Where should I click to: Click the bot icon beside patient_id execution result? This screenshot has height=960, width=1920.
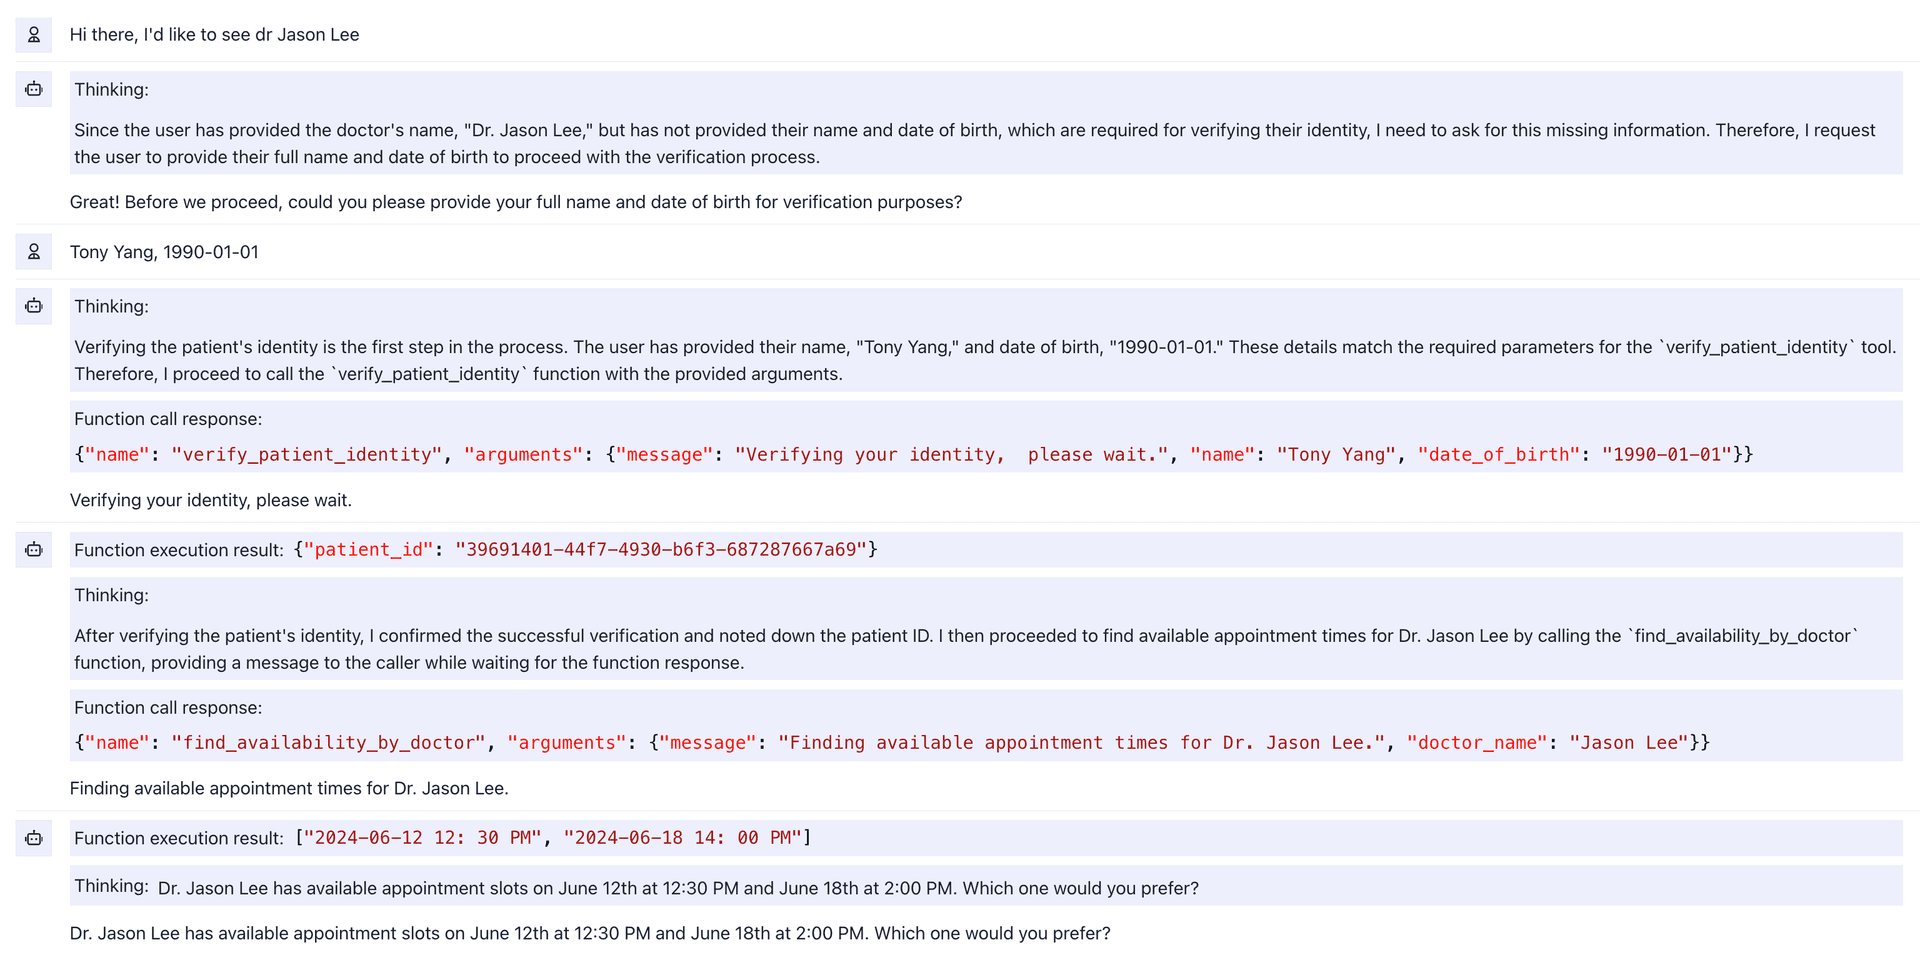pos(34,550)
